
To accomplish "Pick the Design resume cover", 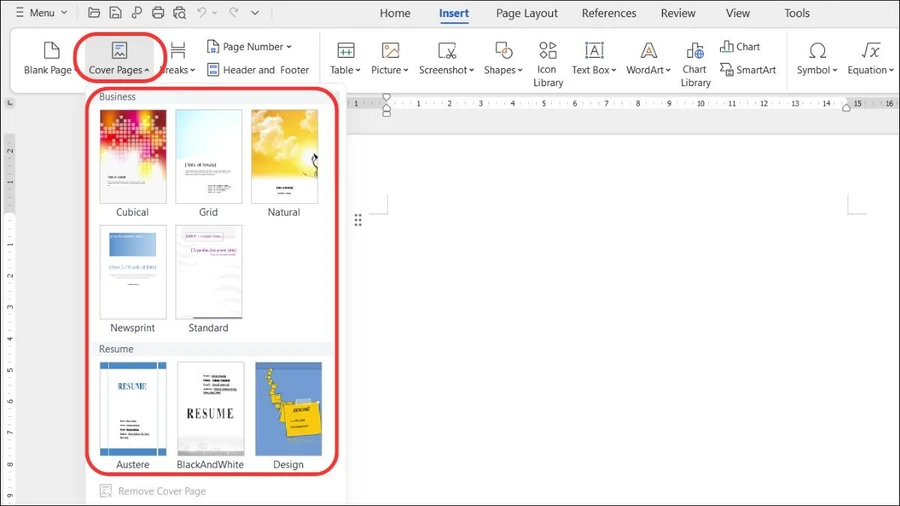I will tap(288, 408).
